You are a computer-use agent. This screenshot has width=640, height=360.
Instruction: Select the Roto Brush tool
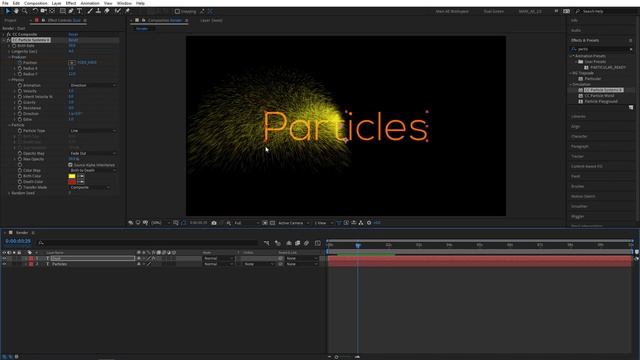point(118,11)
